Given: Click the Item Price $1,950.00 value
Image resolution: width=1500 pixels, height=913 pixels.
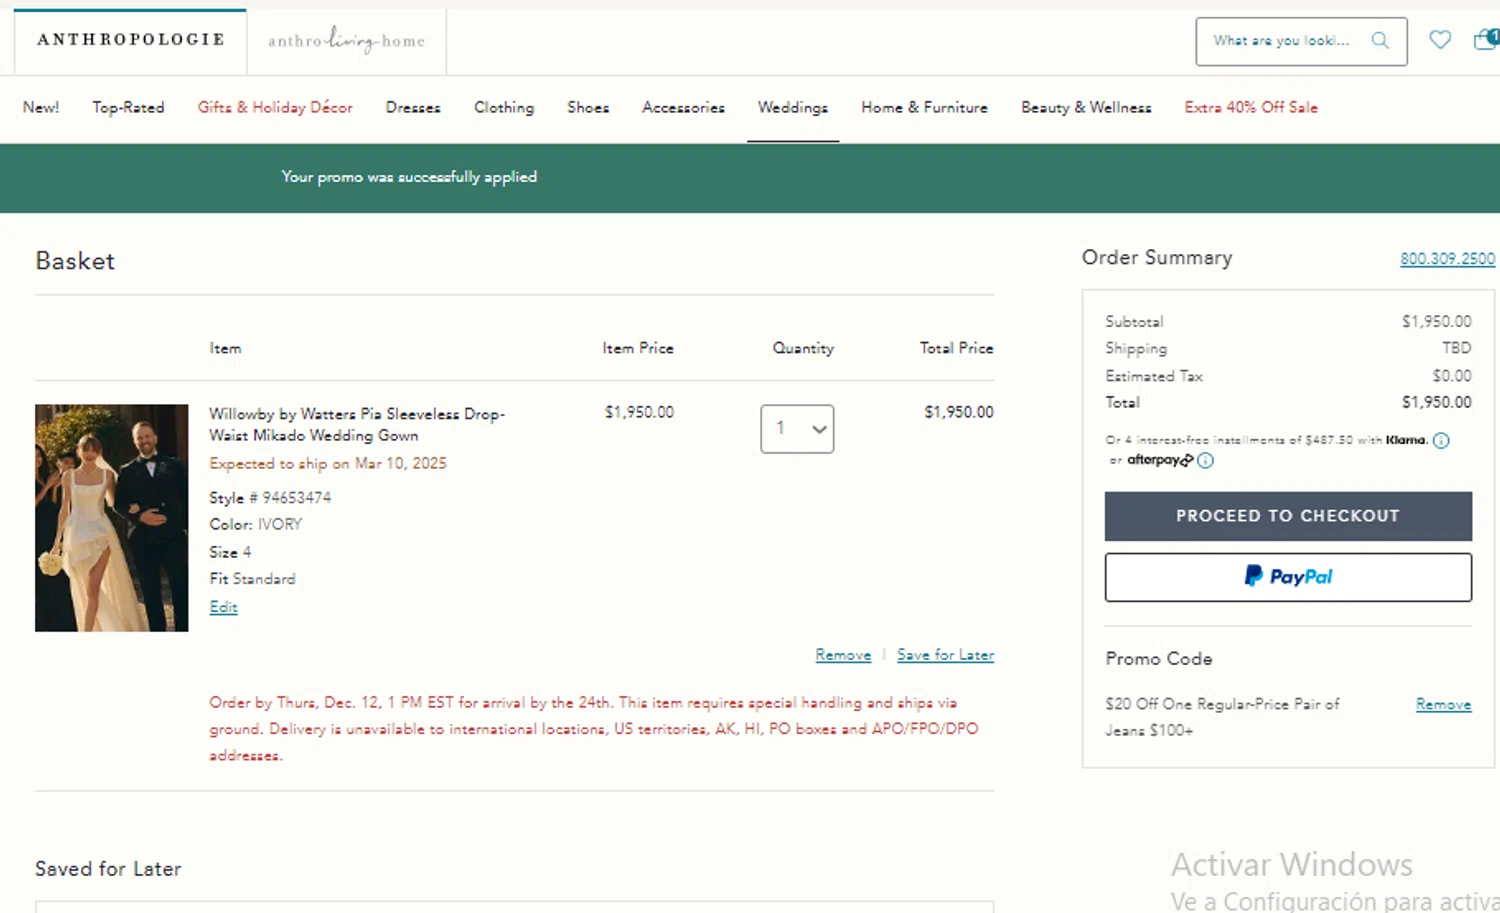Looking at the screenshot, I should coord(639,412).
